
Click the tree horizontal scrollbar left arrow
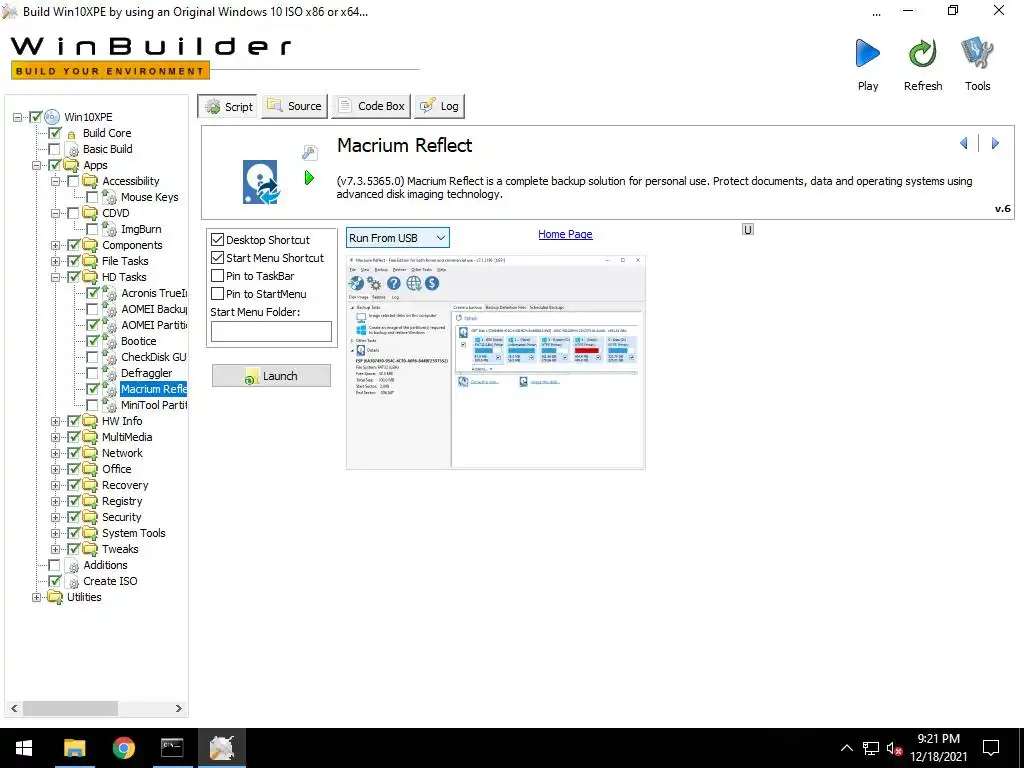coord(14,709)
